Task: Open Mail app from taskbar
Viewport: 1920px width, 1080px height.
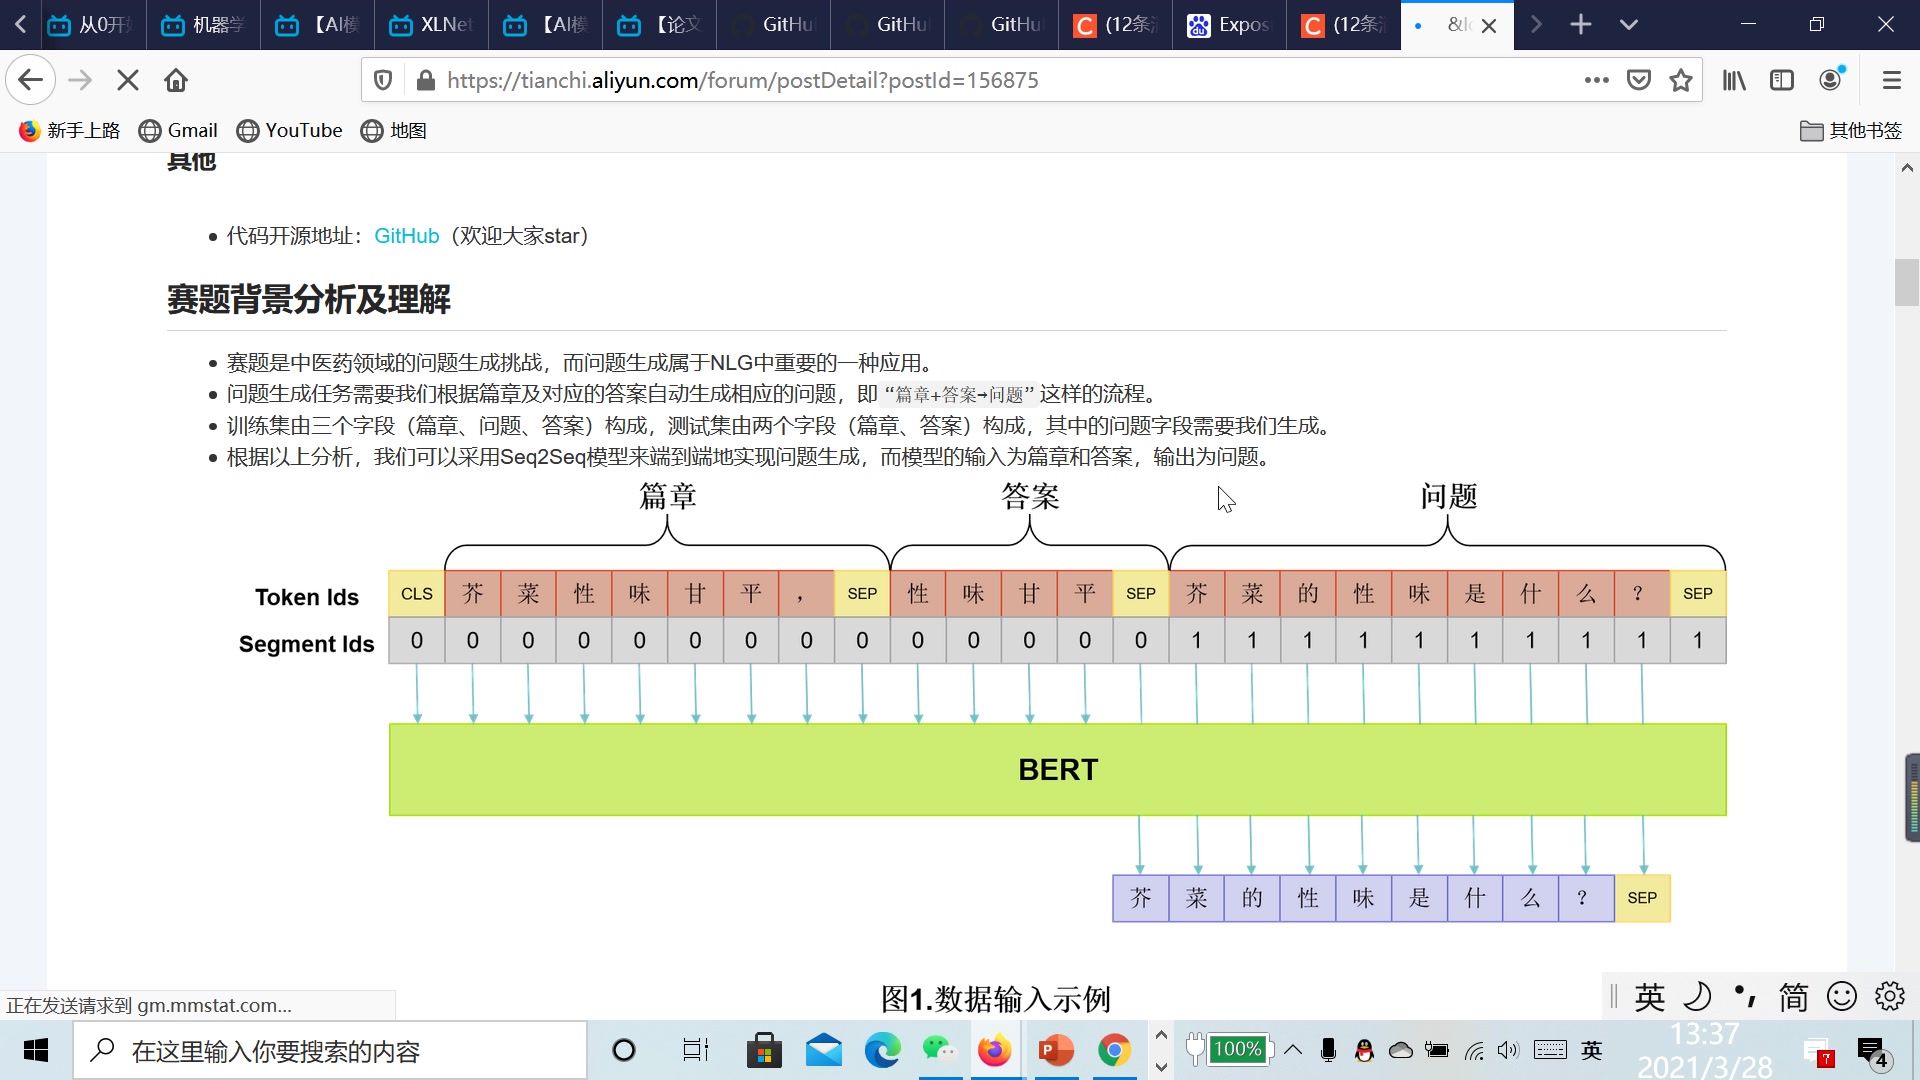Action: 824,1051
